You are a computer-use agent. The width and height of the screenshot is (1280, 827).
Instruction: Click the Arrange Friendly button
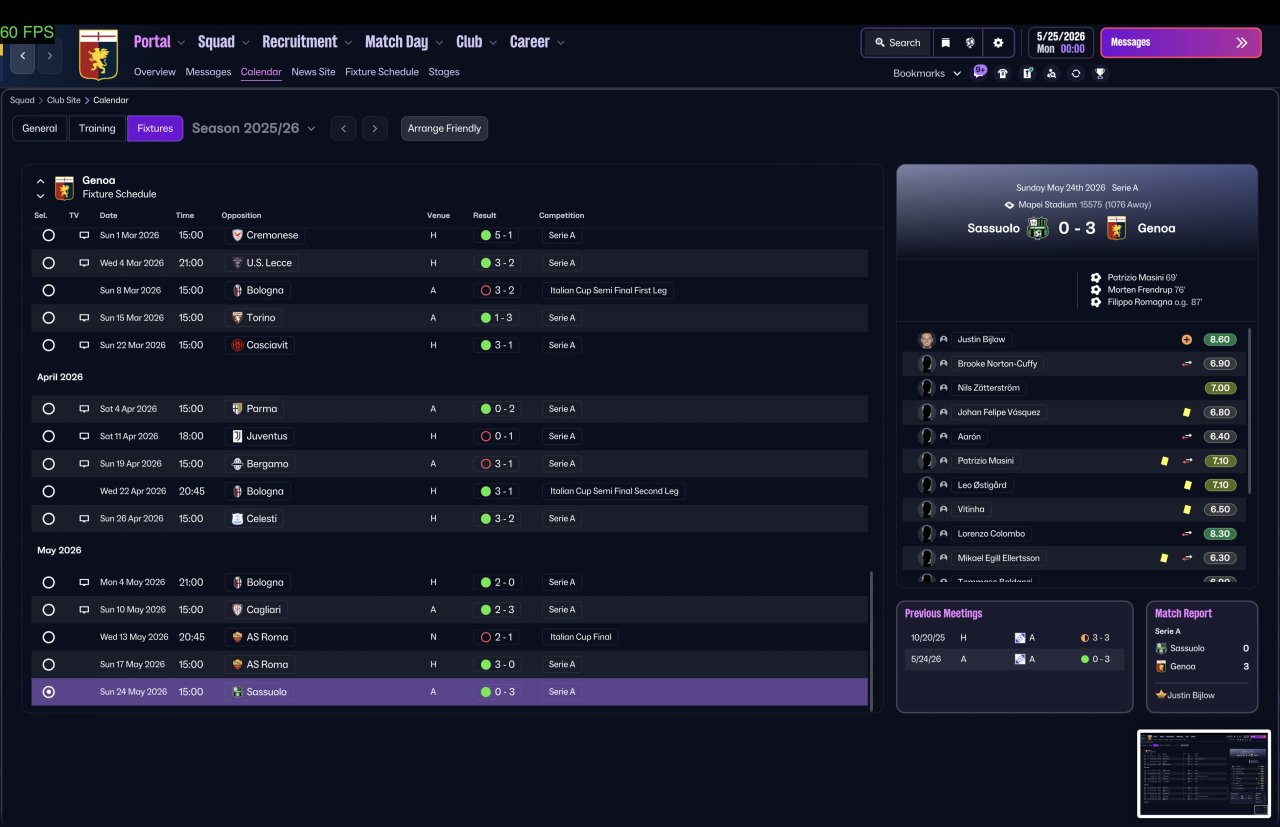click(444, 128)
